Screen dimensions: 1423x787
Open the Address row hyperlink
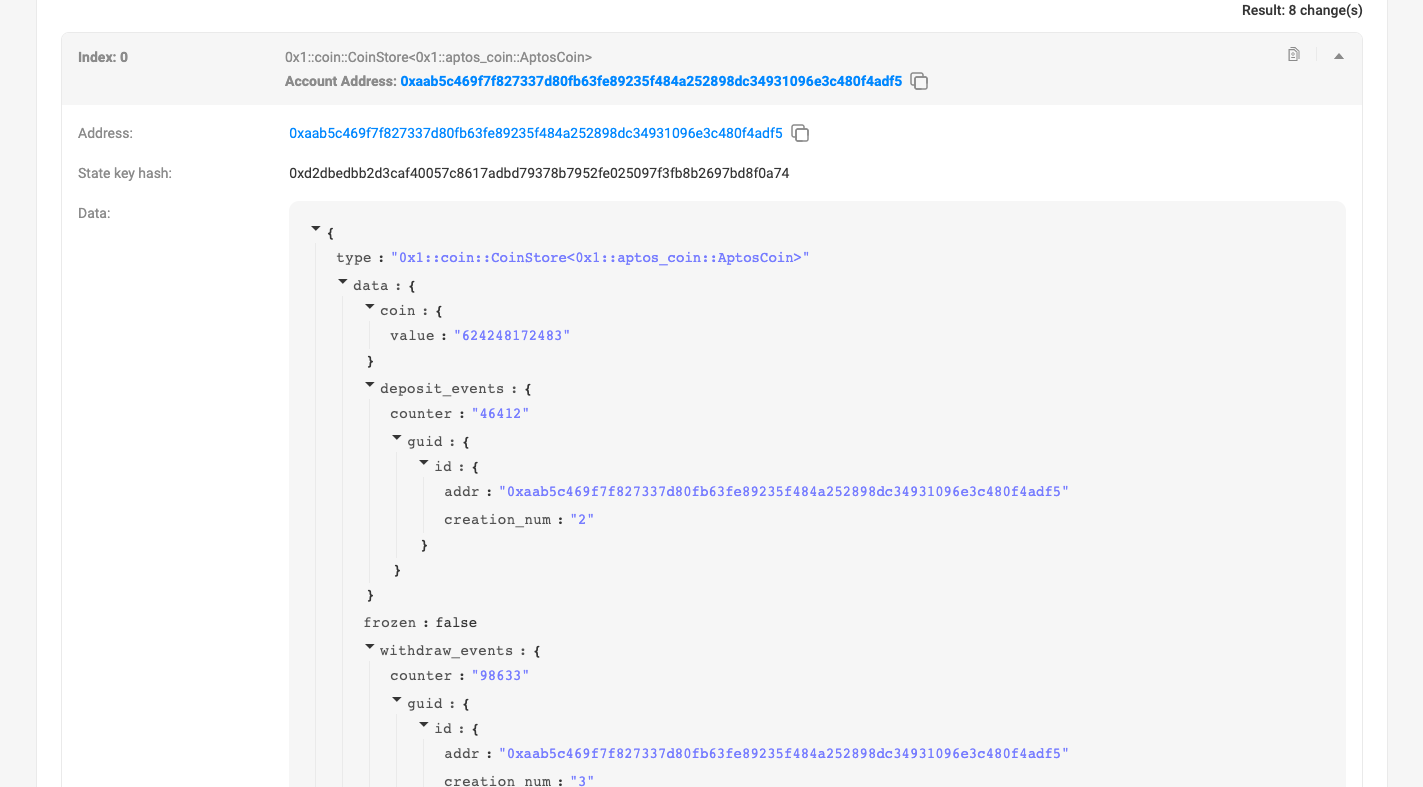click(x=536, y=133)
